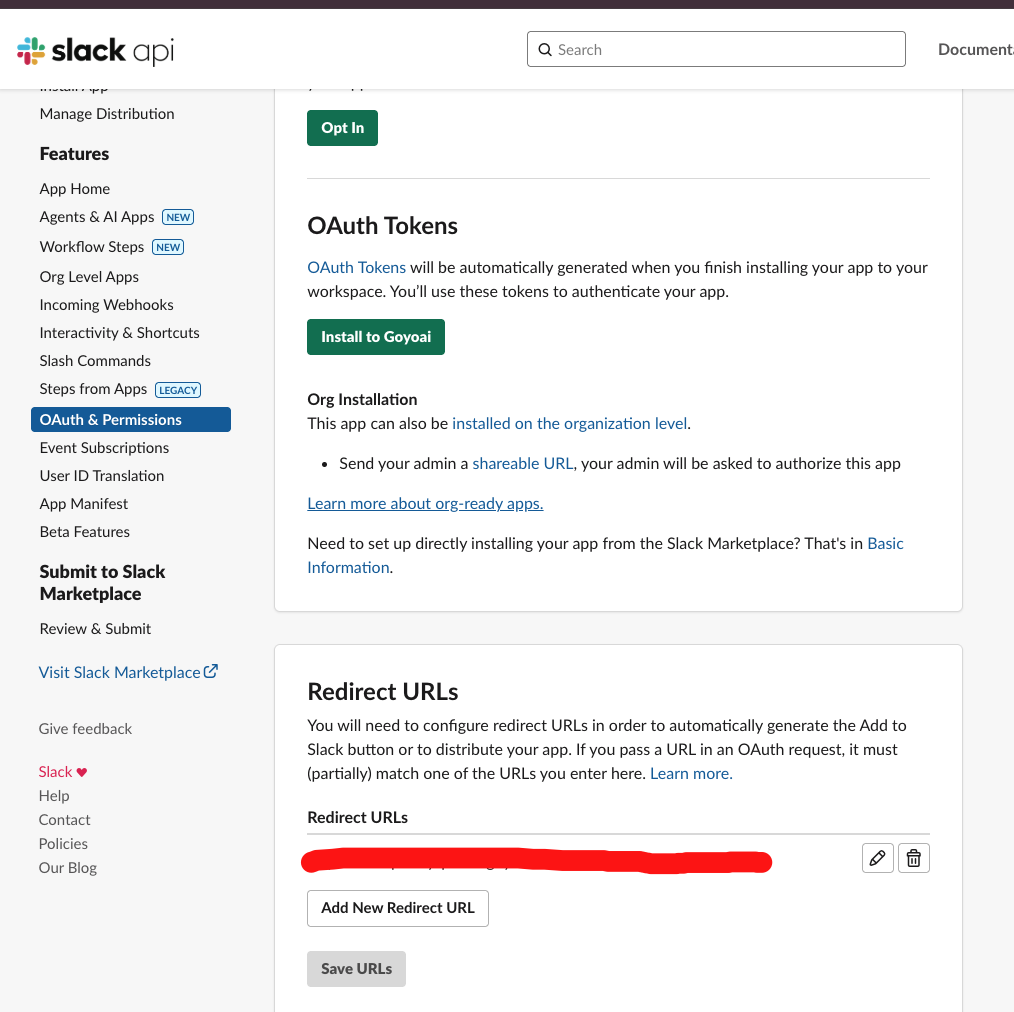This screenshot has height=1012, width=1014.
Task: Open App Manifest page
Action: pos(83,504)
